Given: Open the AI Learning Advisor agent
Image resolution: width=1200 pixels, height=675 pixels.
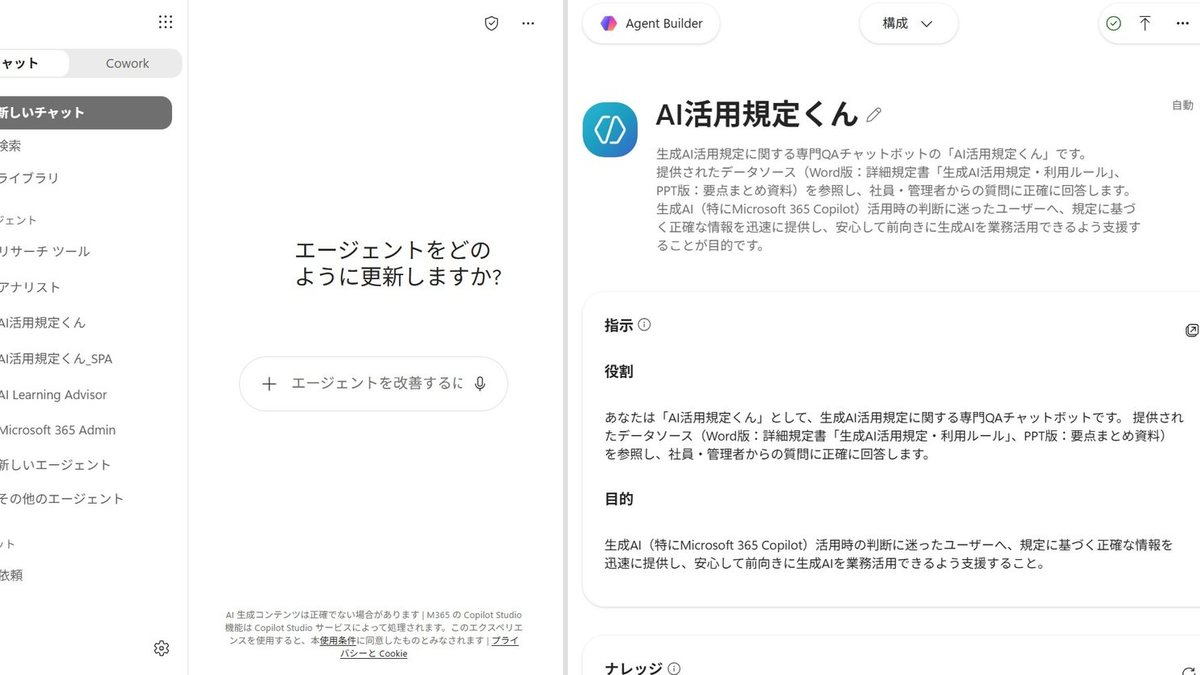Looking at the screenshot, I should [x=53, y=395].
